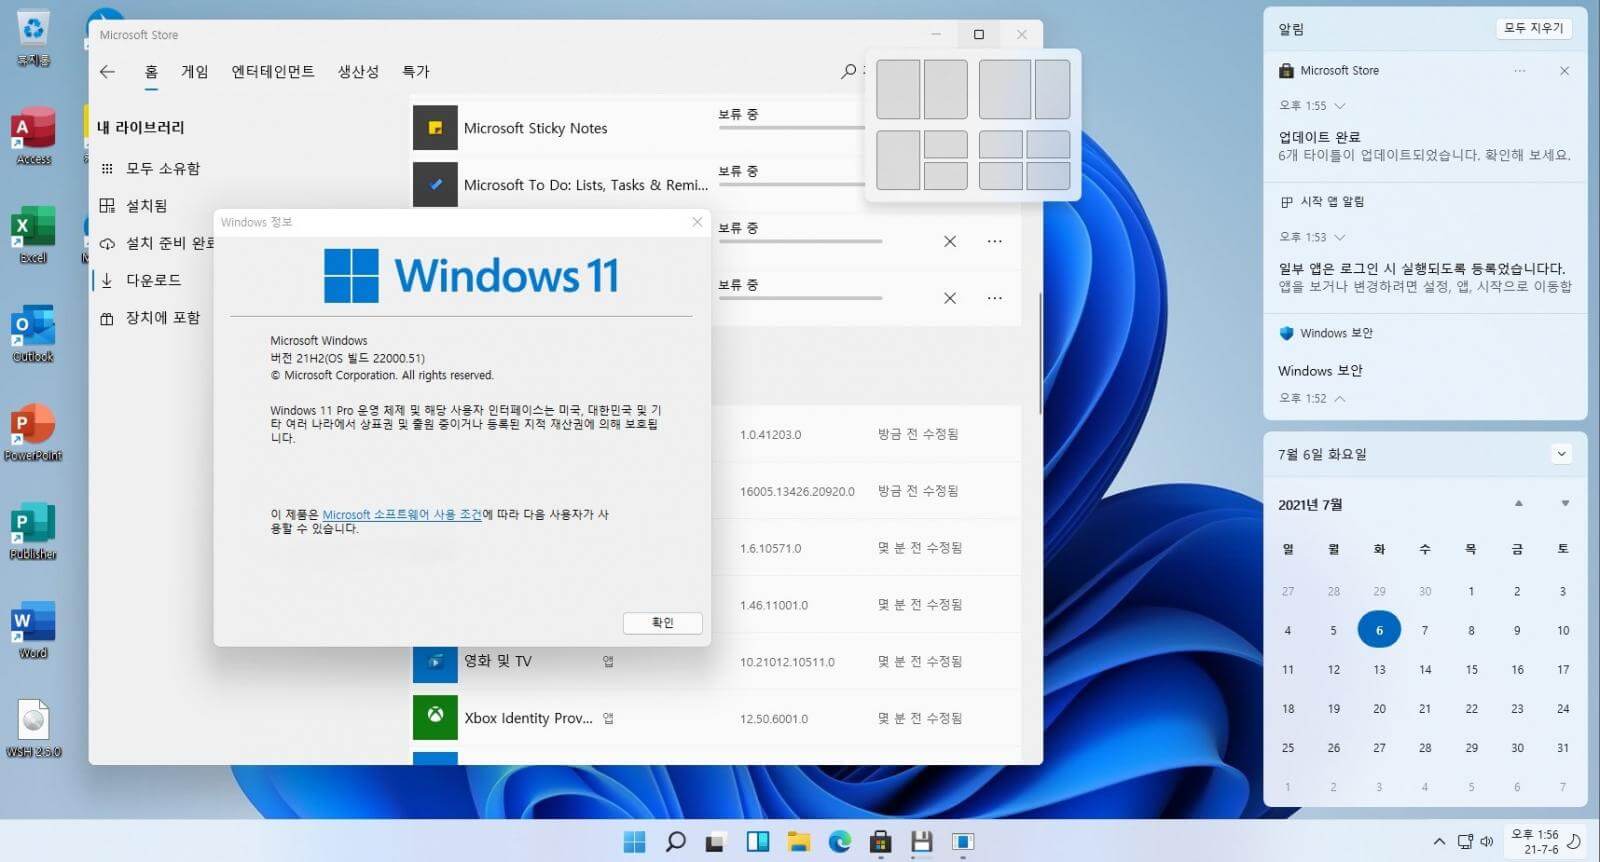The image size is (1600, 862).
Task: Open the Recycle Bin desktop icon
Action: click(x=33, y=38)
